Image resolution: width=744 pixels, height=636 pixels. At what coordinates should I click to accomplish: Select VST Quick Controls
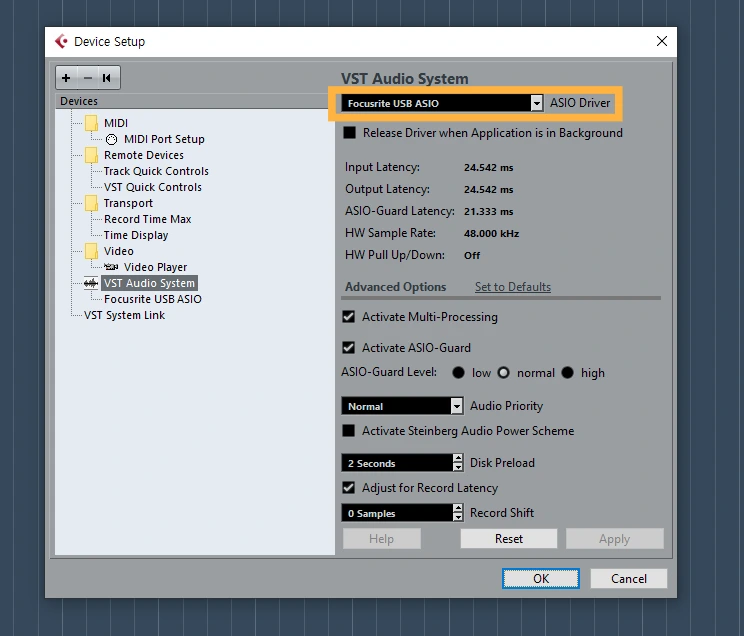153,187
